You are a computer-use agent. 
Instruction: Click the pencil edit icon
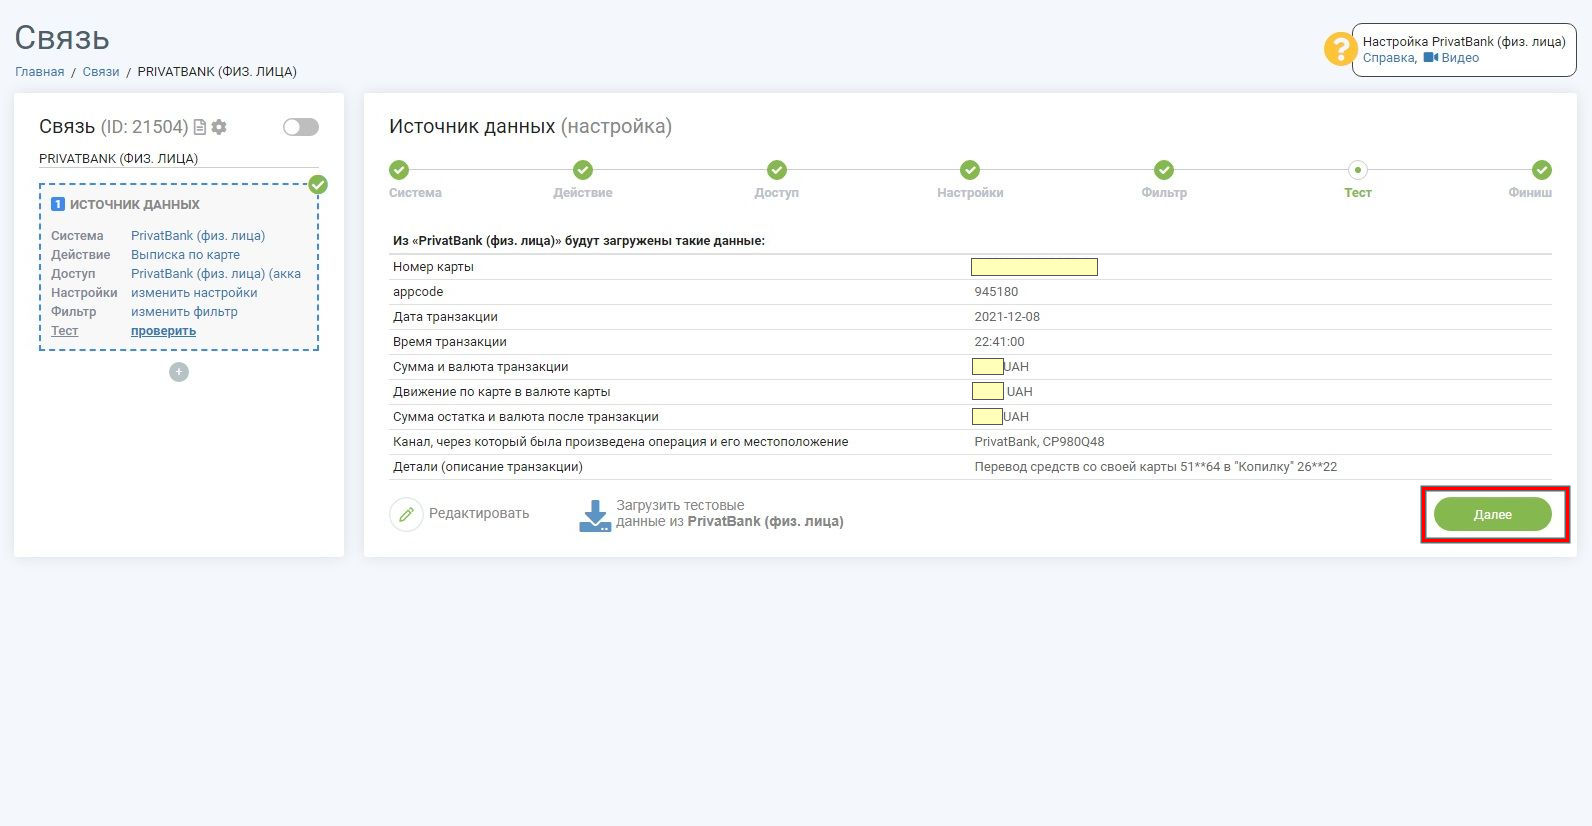click(x=406, y=514)
